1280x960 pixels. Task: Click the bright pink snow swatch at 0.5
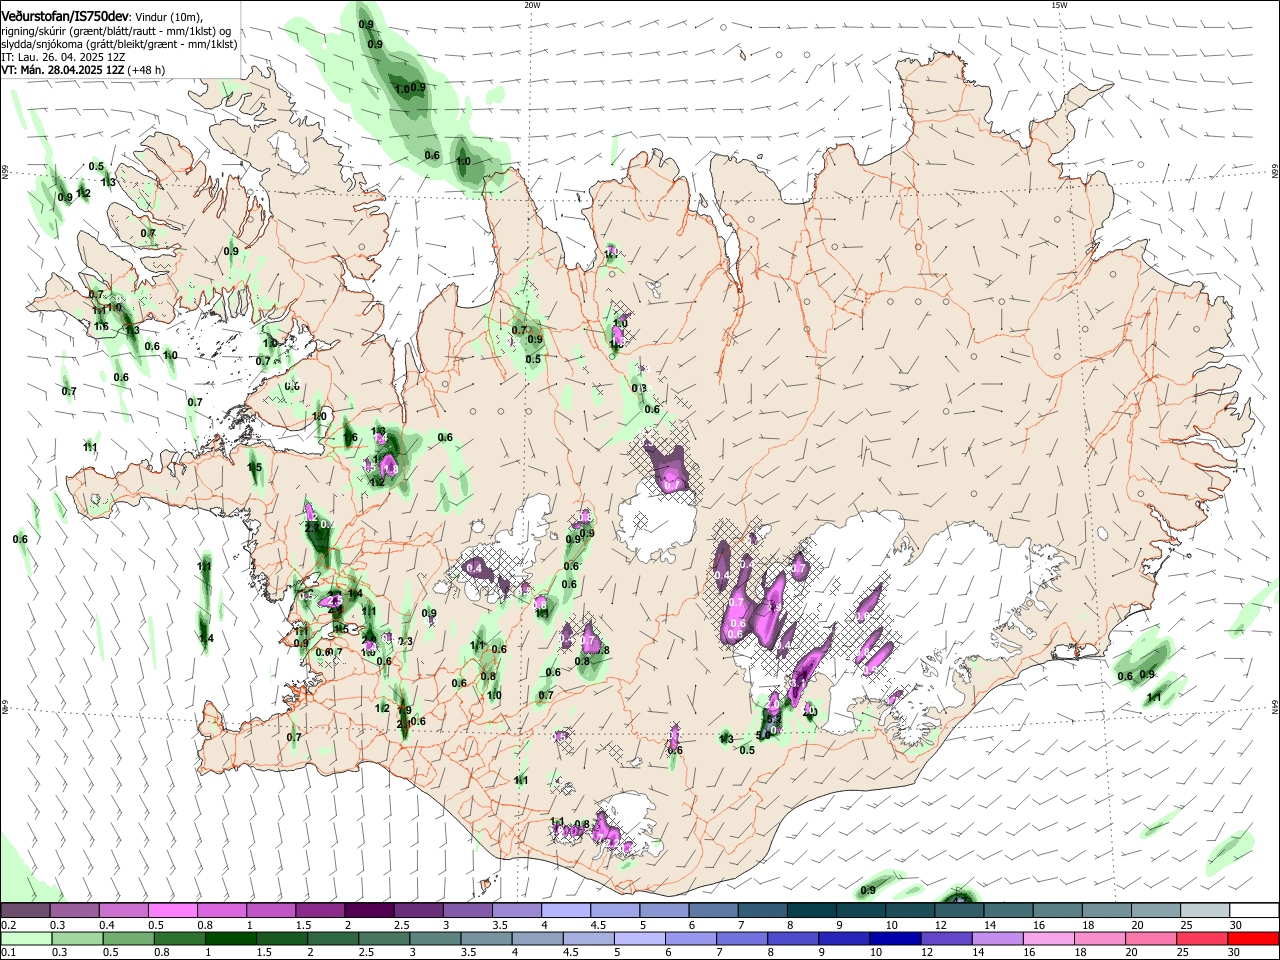tap(172, 911)
